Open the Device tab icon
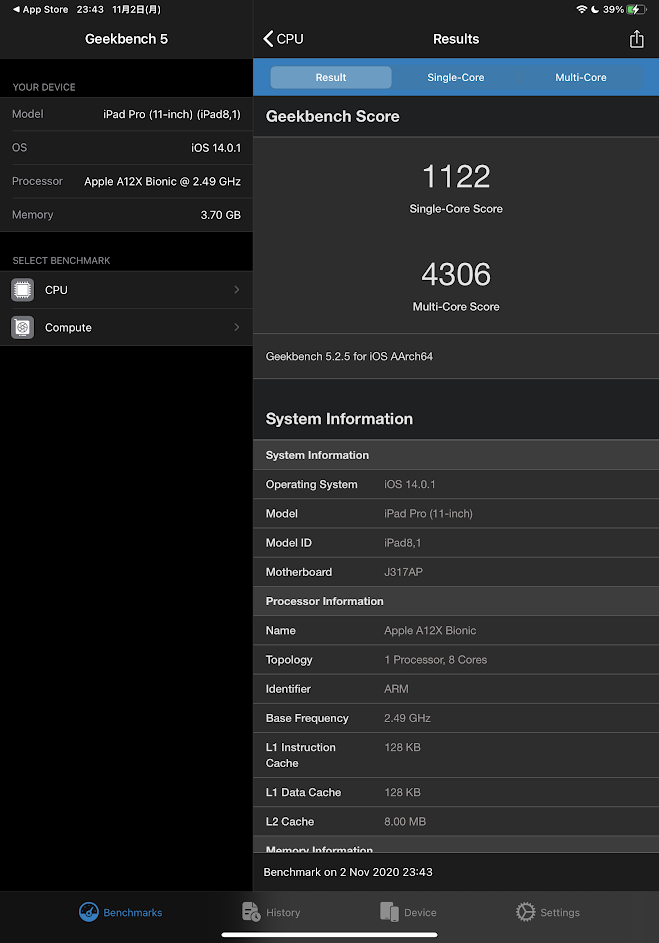This screenshot has width=659, height=943. coord(390,912)
